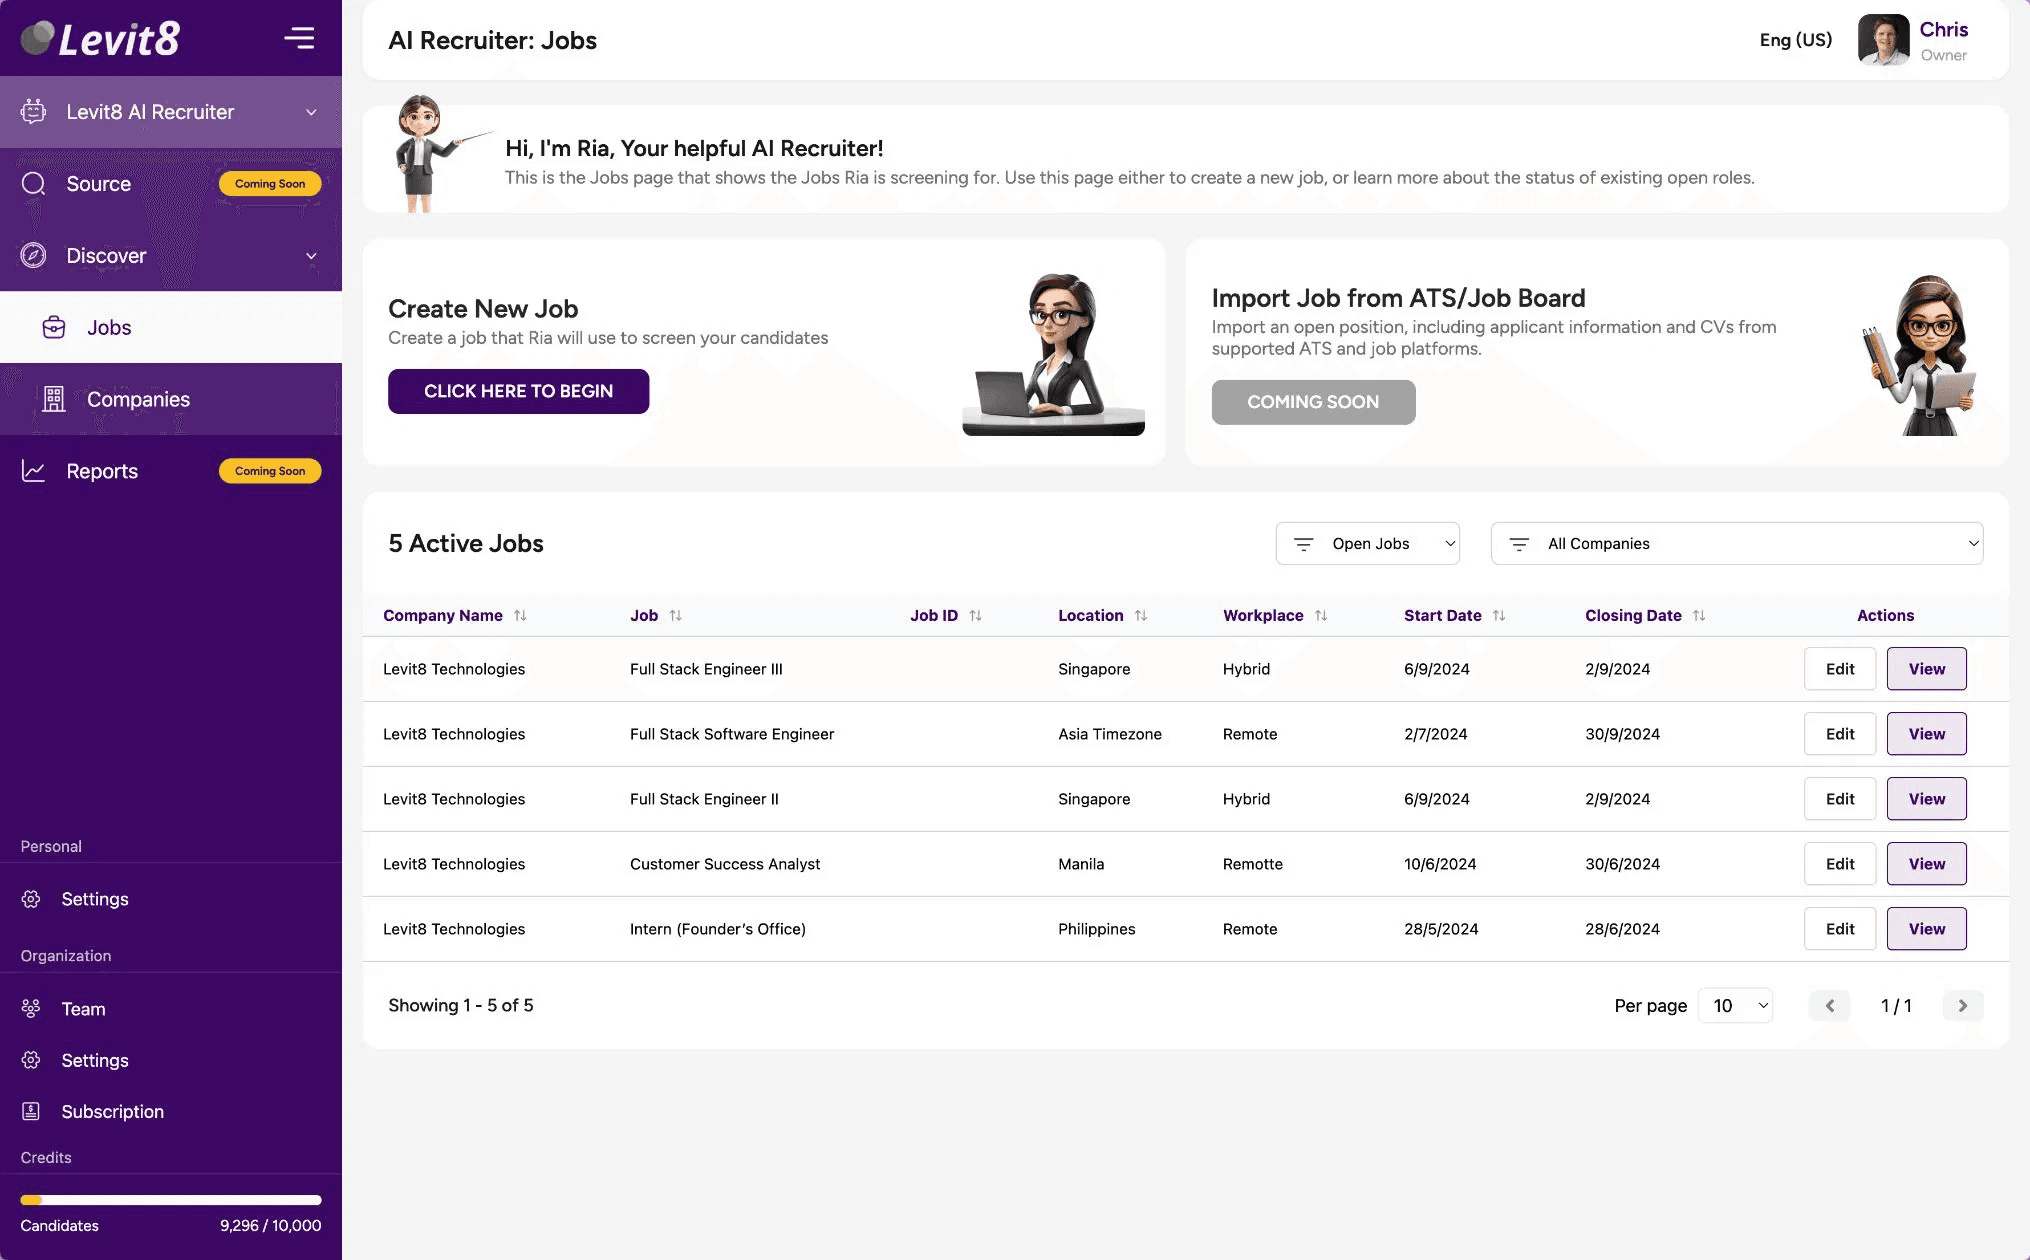Click the 28/6/2024 closing date
The width and height of the screenshot is (2030, 1260).
1622,929
